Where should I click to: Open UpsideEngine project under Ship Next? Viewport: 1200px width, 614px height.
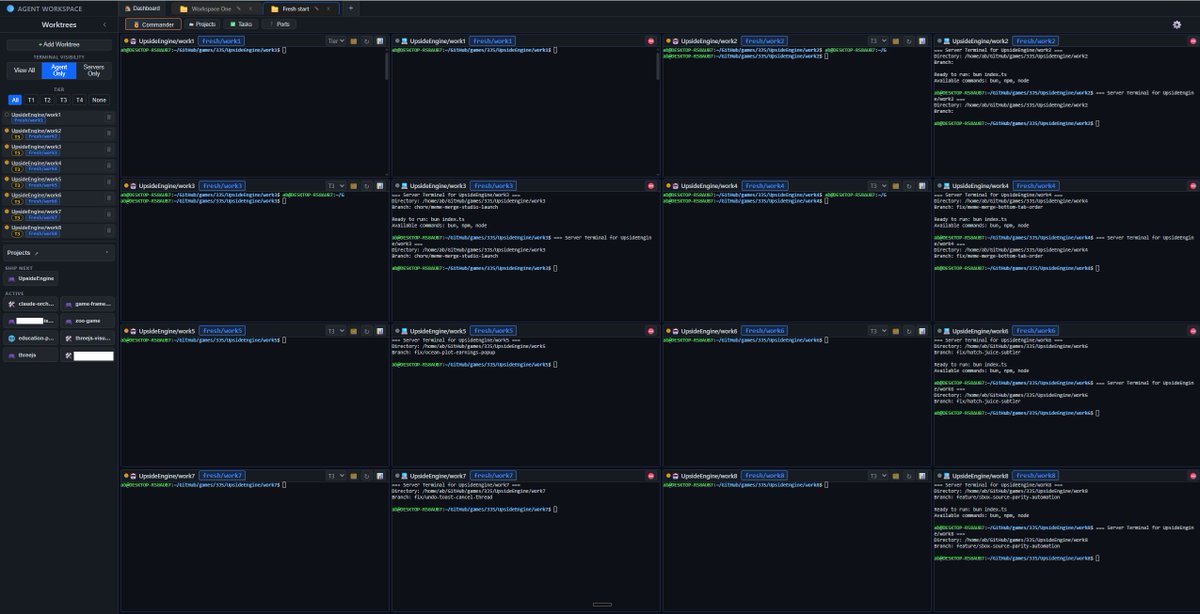[32, 278]
